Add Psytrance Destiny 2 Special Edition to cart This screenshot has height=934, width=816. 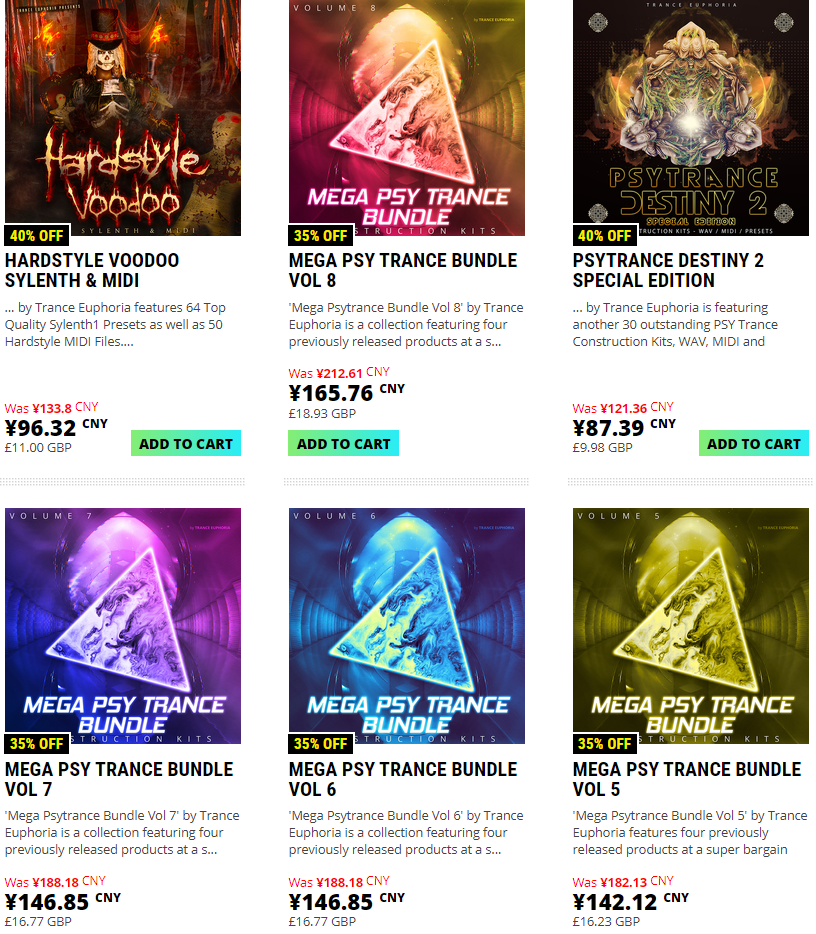[x=753, y=443]
